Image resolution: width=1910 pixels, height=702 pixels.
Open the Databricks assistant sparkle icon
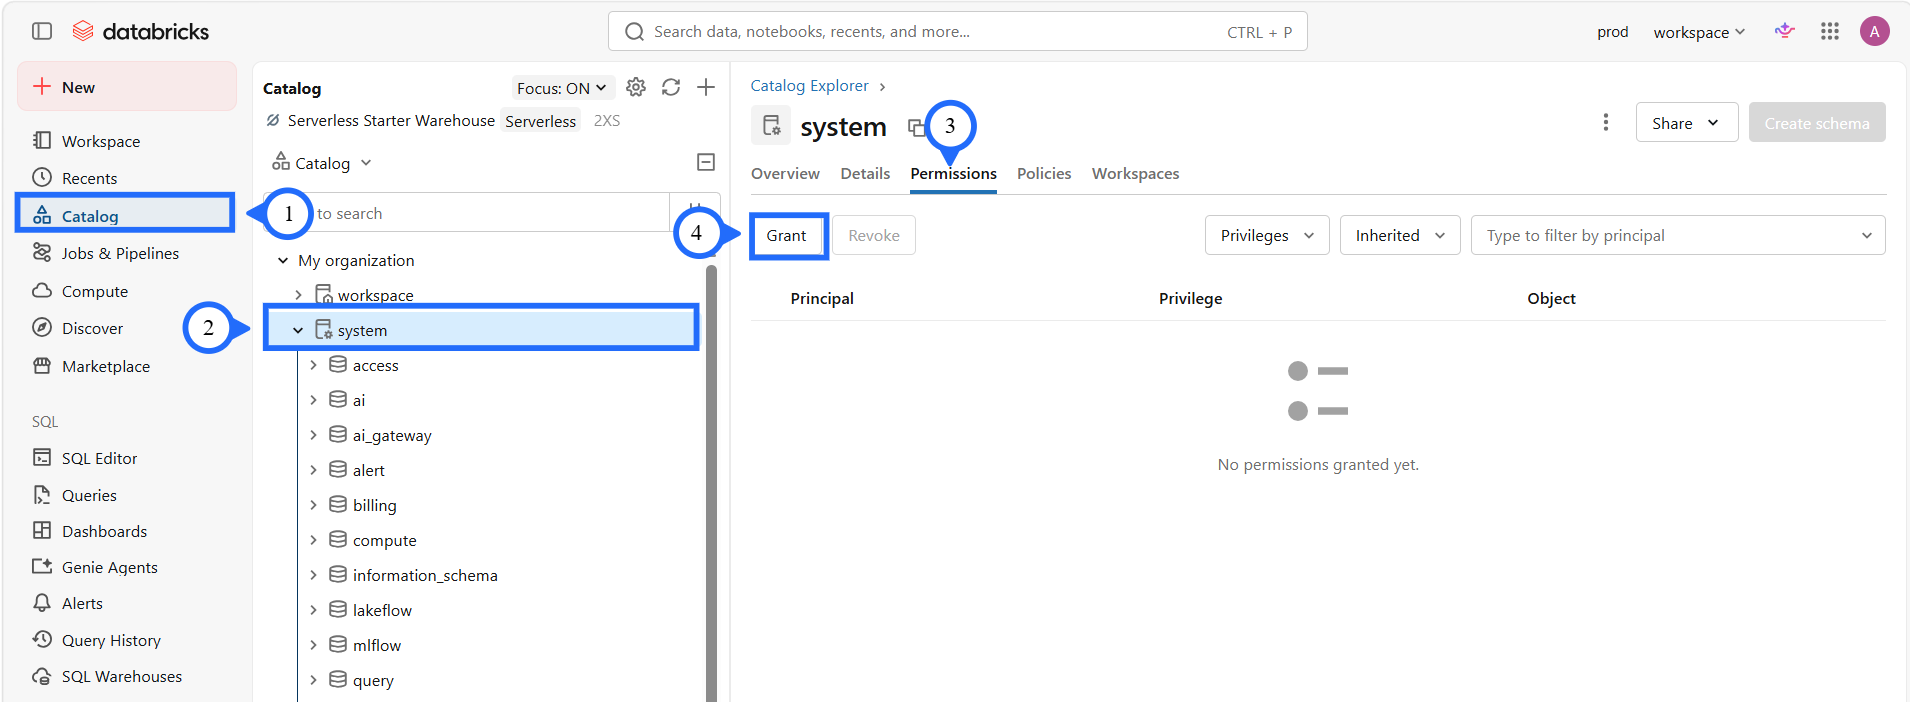pos(1785,31)
